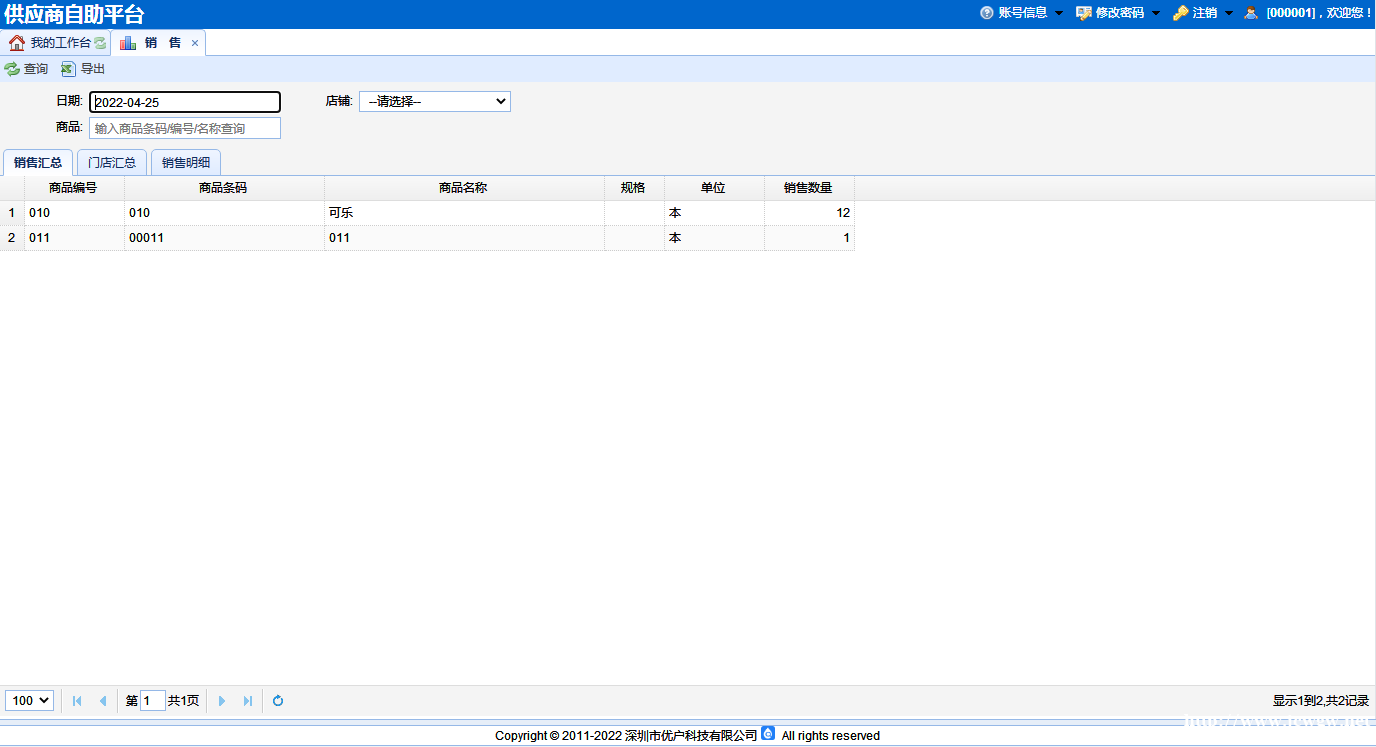Expand the 账号信息 menu
1376x747 pixels.
tap(1021, 13)
